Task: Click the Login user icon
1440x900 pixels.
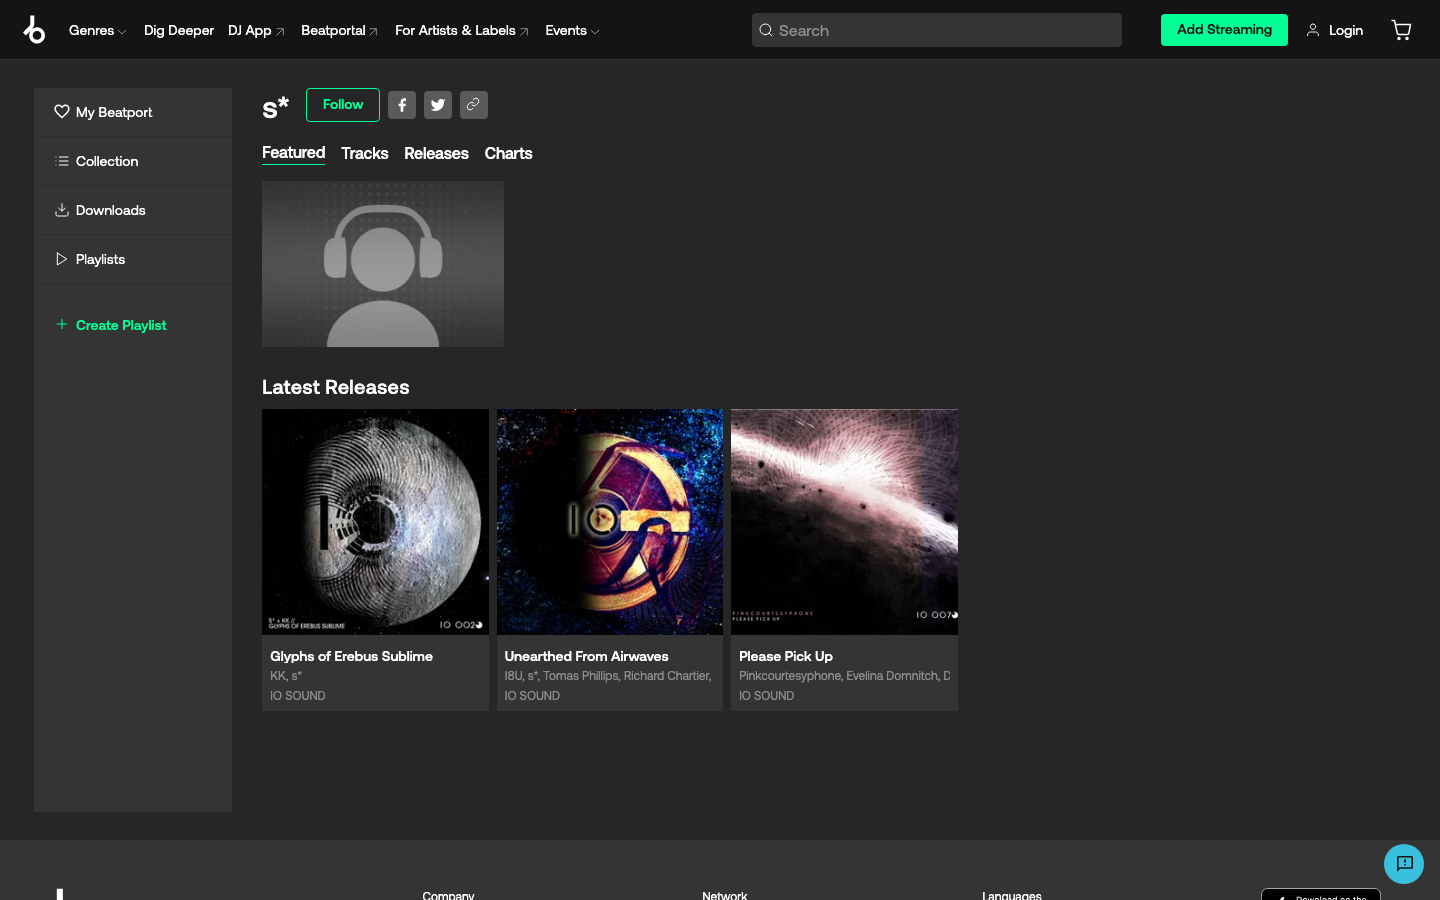Action: pos(1313,30)
